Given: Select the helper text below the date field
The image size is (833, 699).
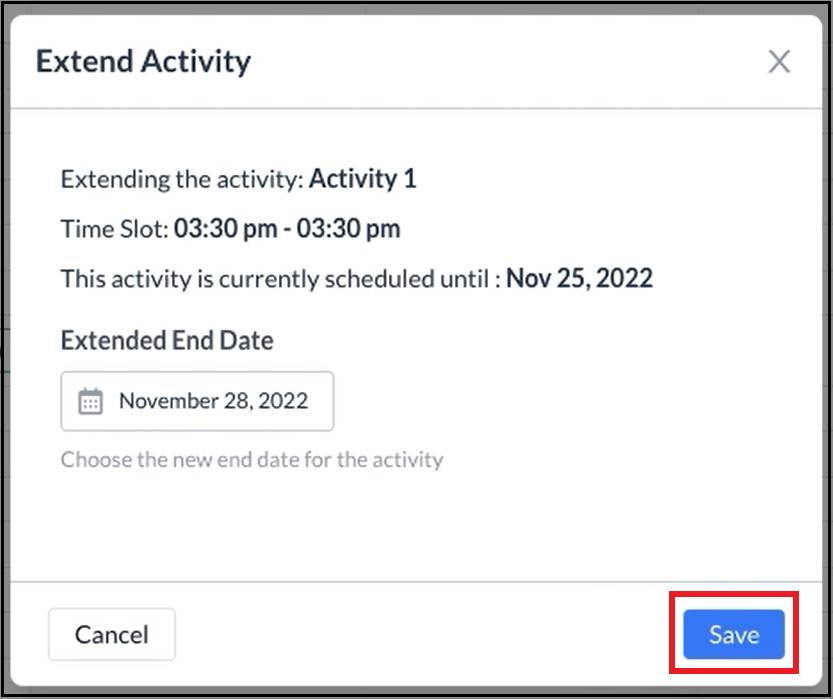Looking at the screenshot, I should 250,460.
